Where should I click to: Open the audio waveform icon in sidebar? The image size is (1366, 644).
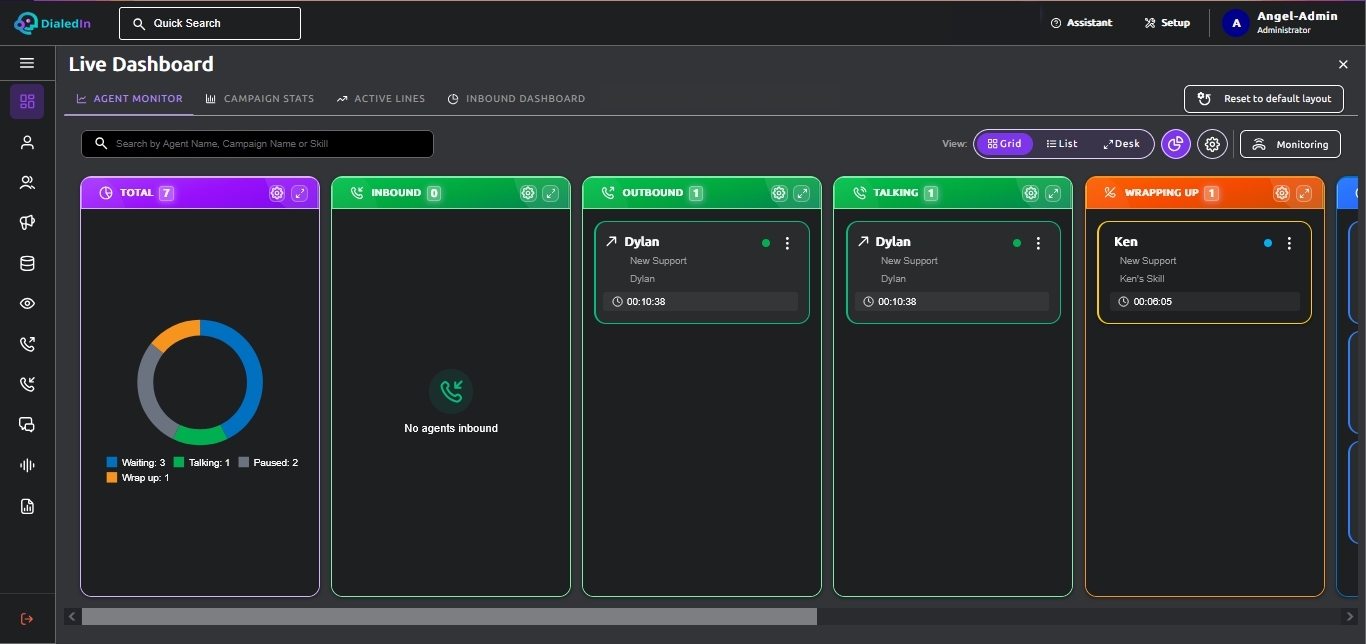coord(27,465)
